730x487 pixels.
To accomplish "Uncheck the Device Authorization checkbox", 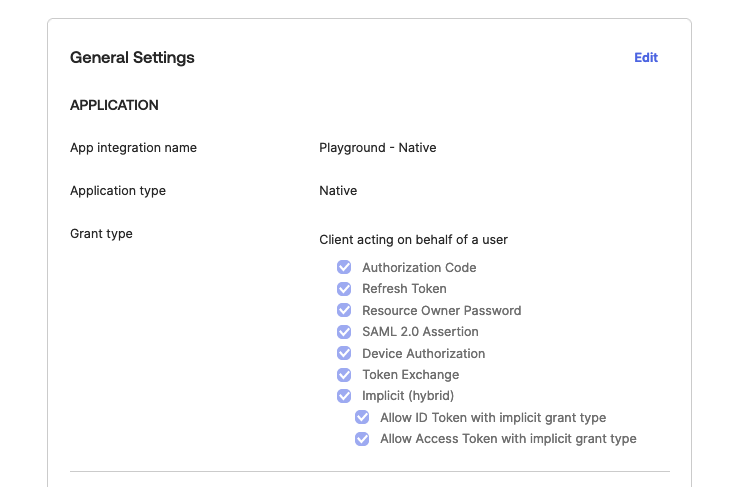I will point(344,353).
